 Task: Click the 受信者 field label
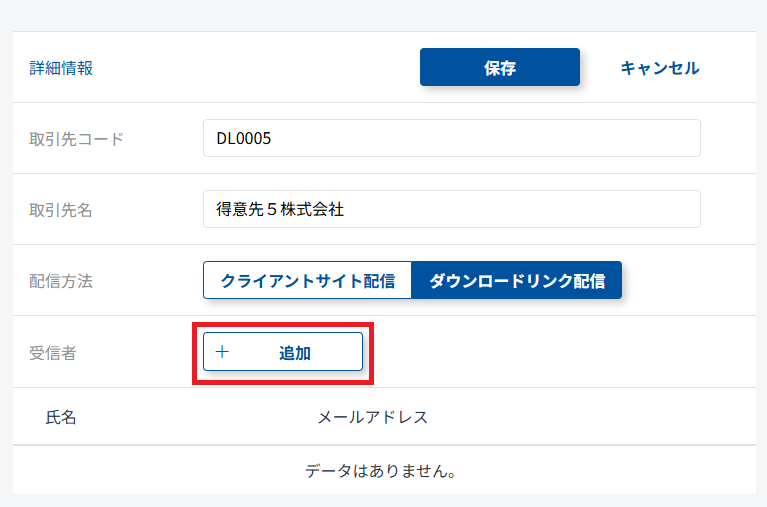[x=52, y=352]
